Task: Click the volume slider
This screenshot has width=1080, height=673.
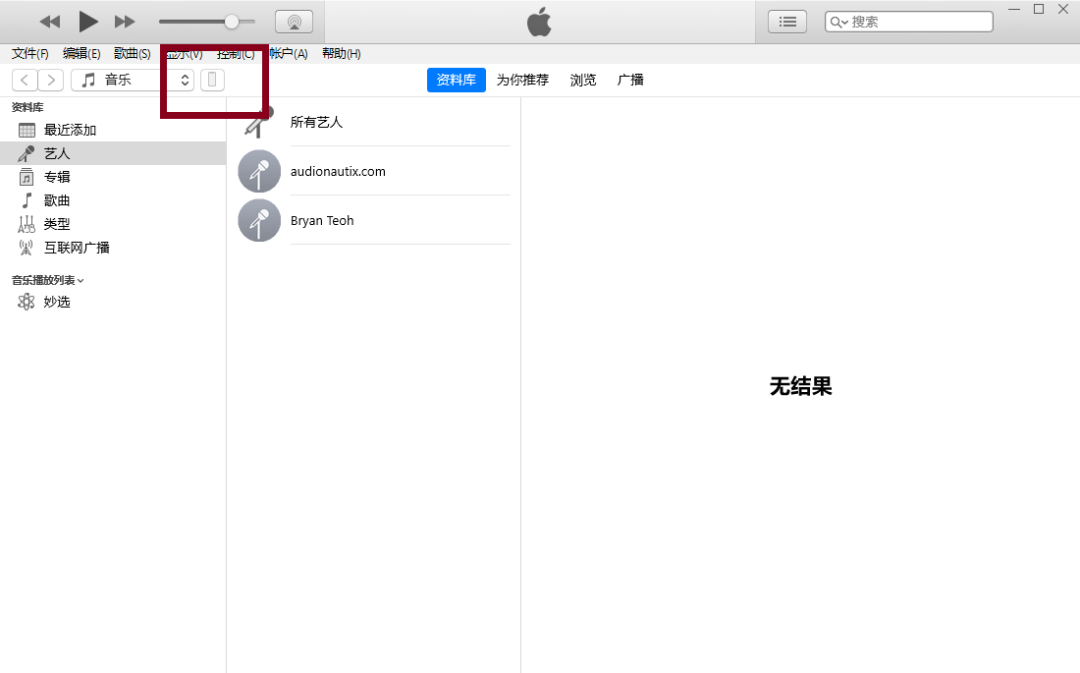Action: click(233, 20)
